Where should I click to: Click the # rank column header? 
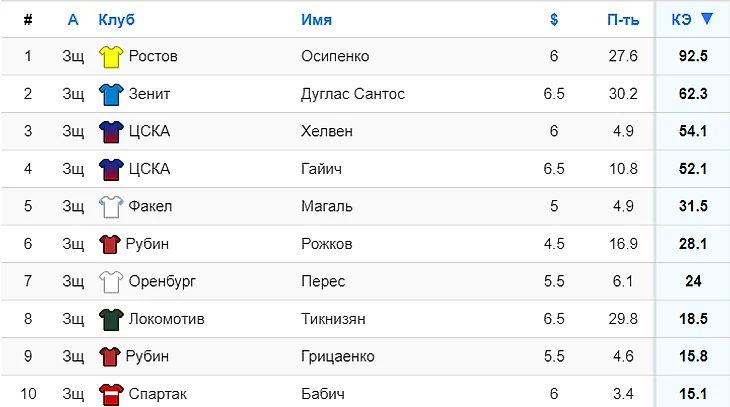point(28,19)
